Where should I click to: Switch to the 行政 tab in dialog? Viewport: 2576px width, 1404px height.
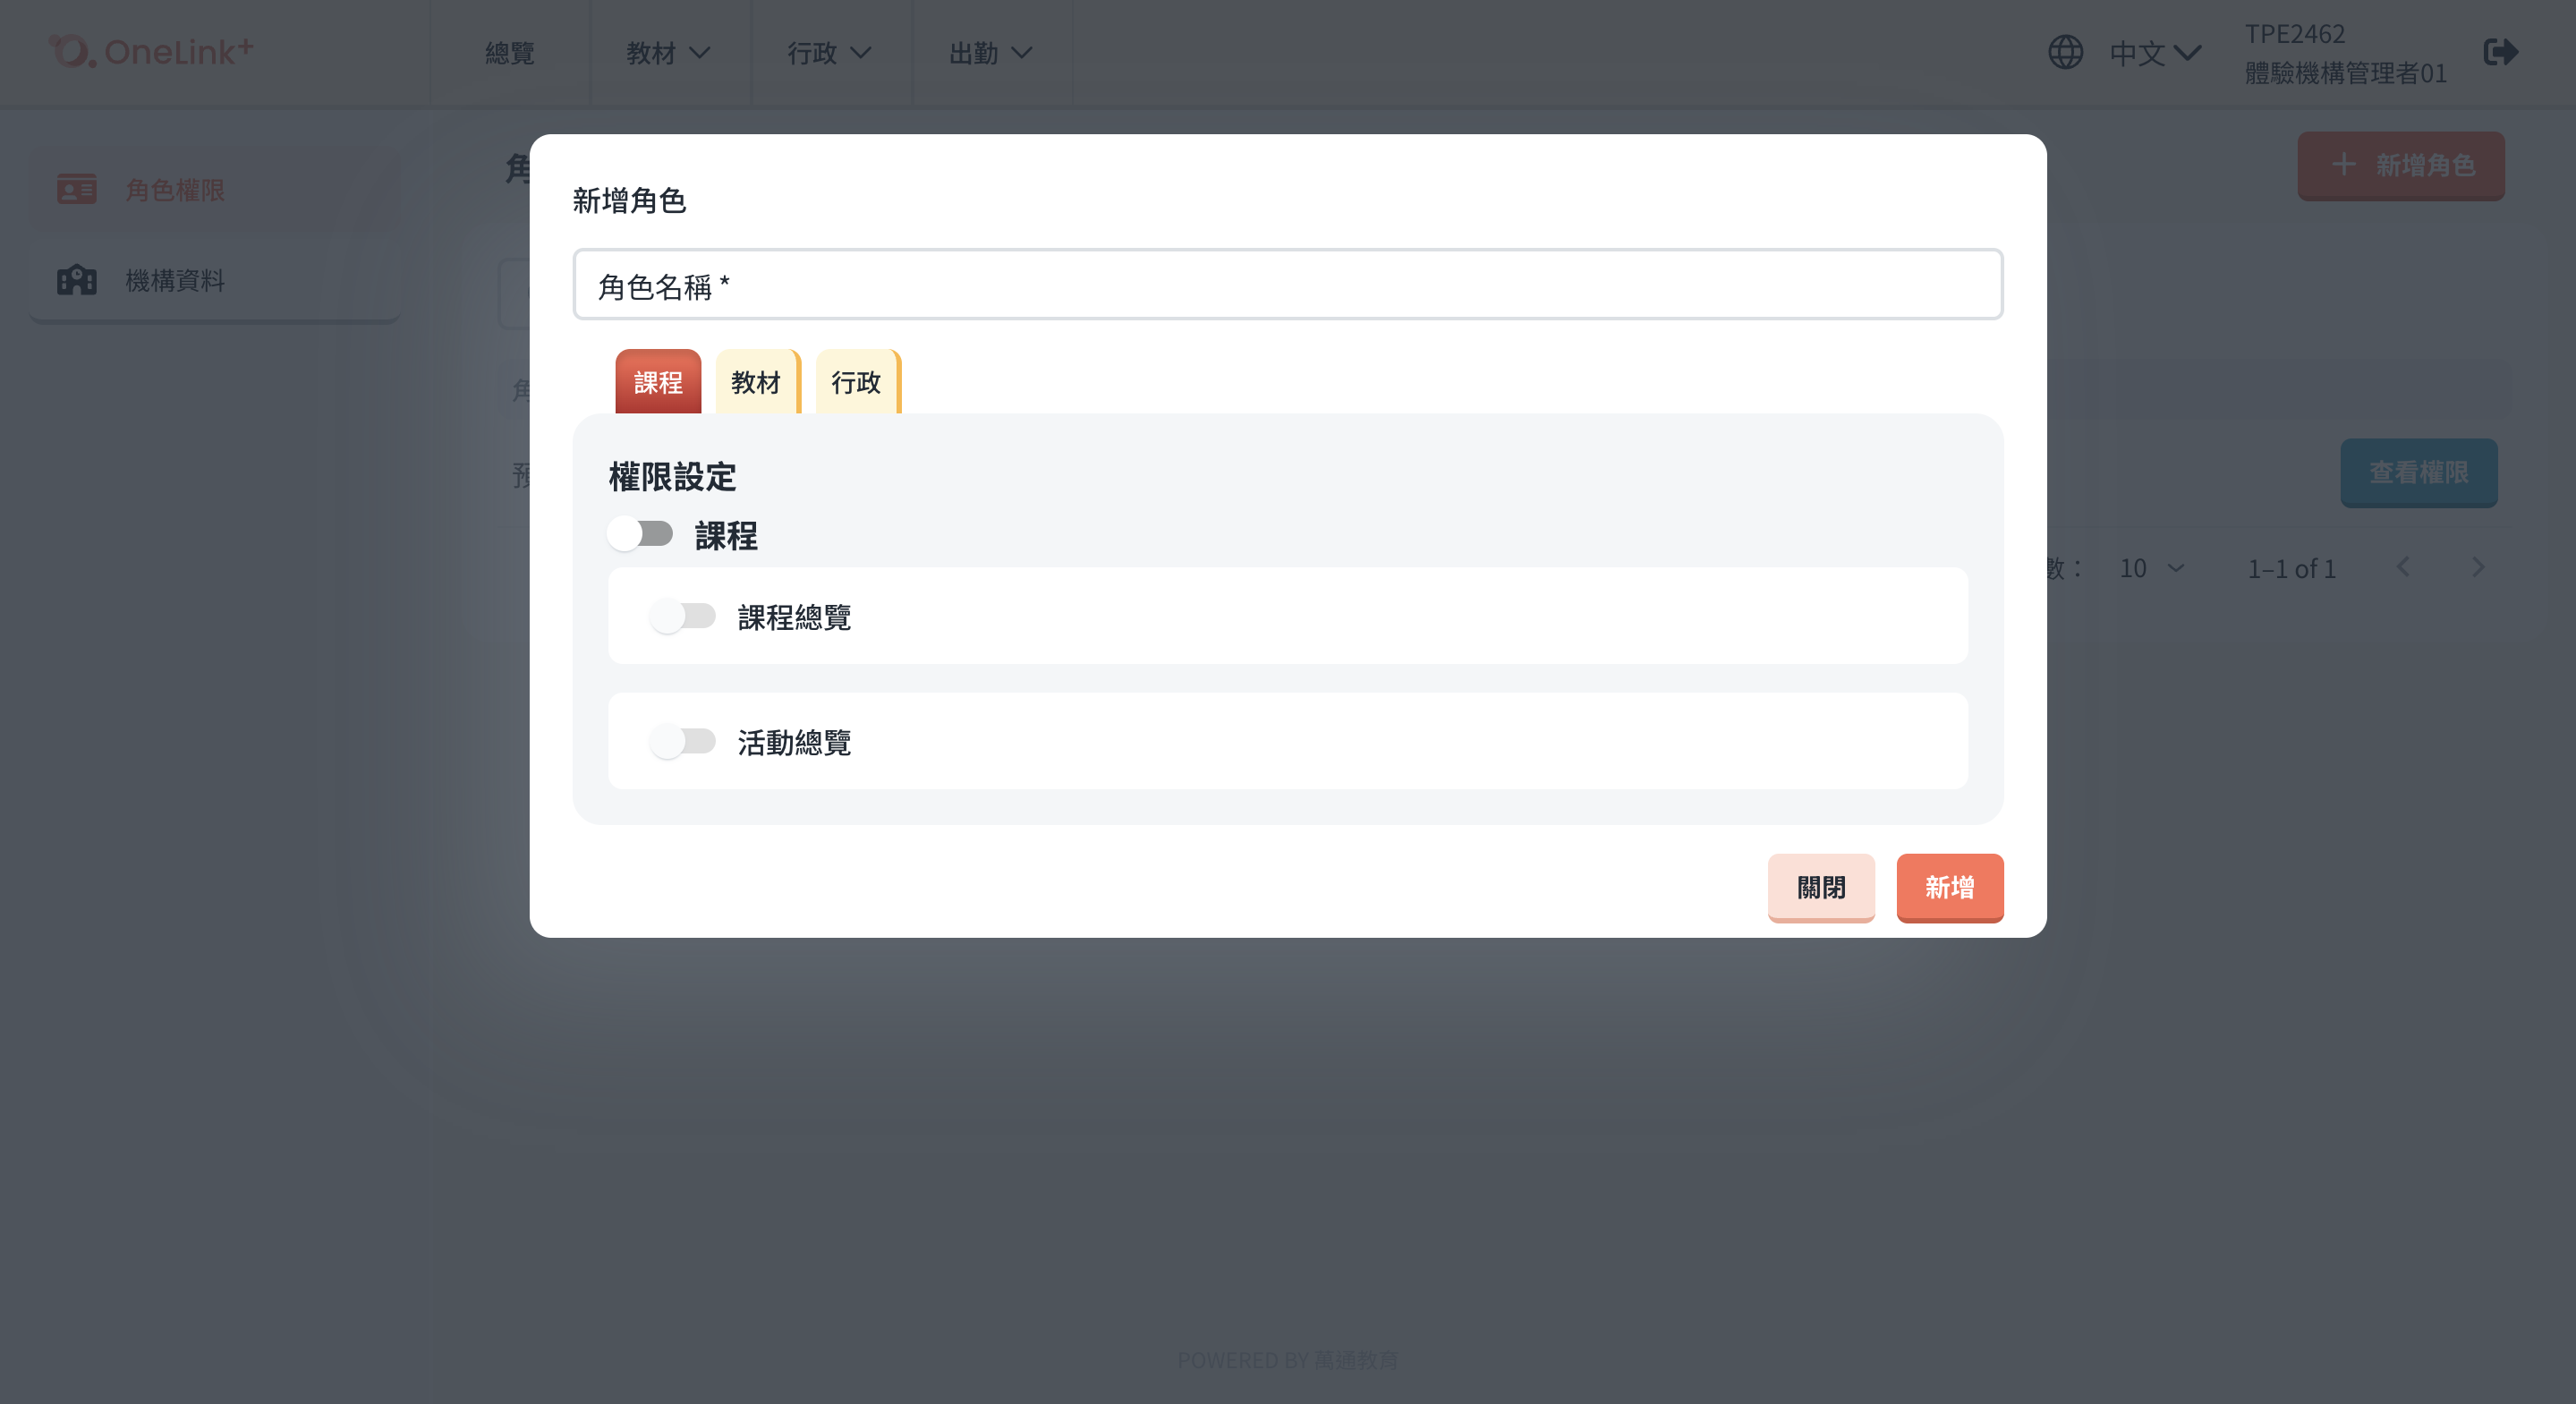point(857,382)
